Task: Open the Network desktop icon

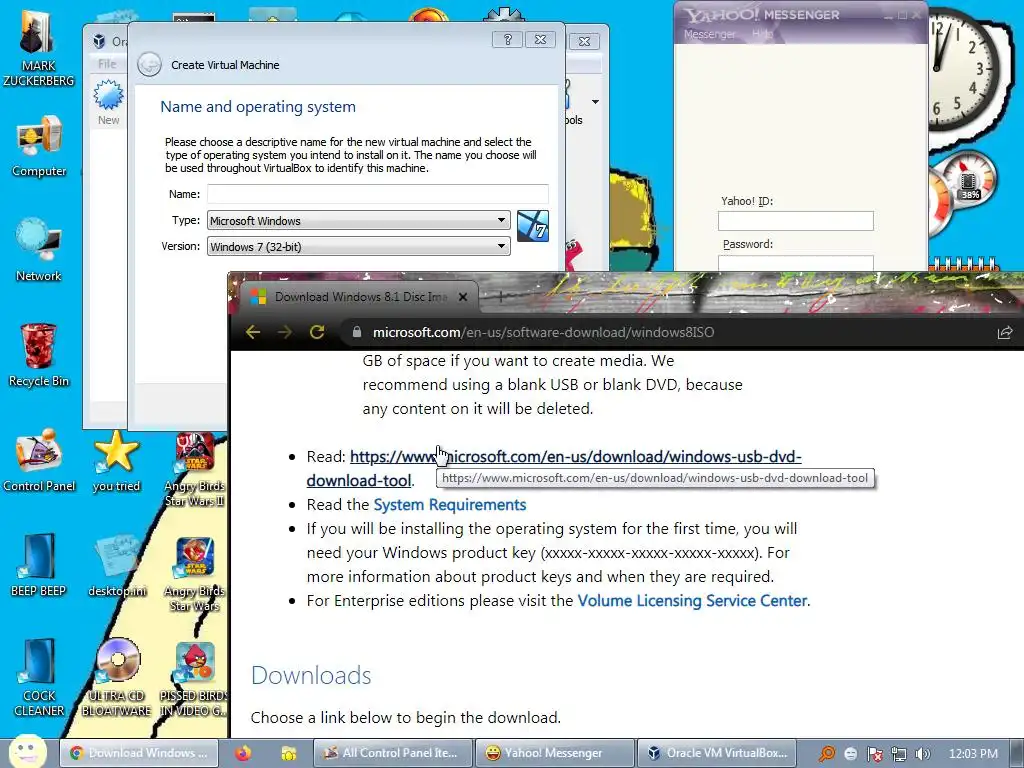Action: tap(39, 250)
